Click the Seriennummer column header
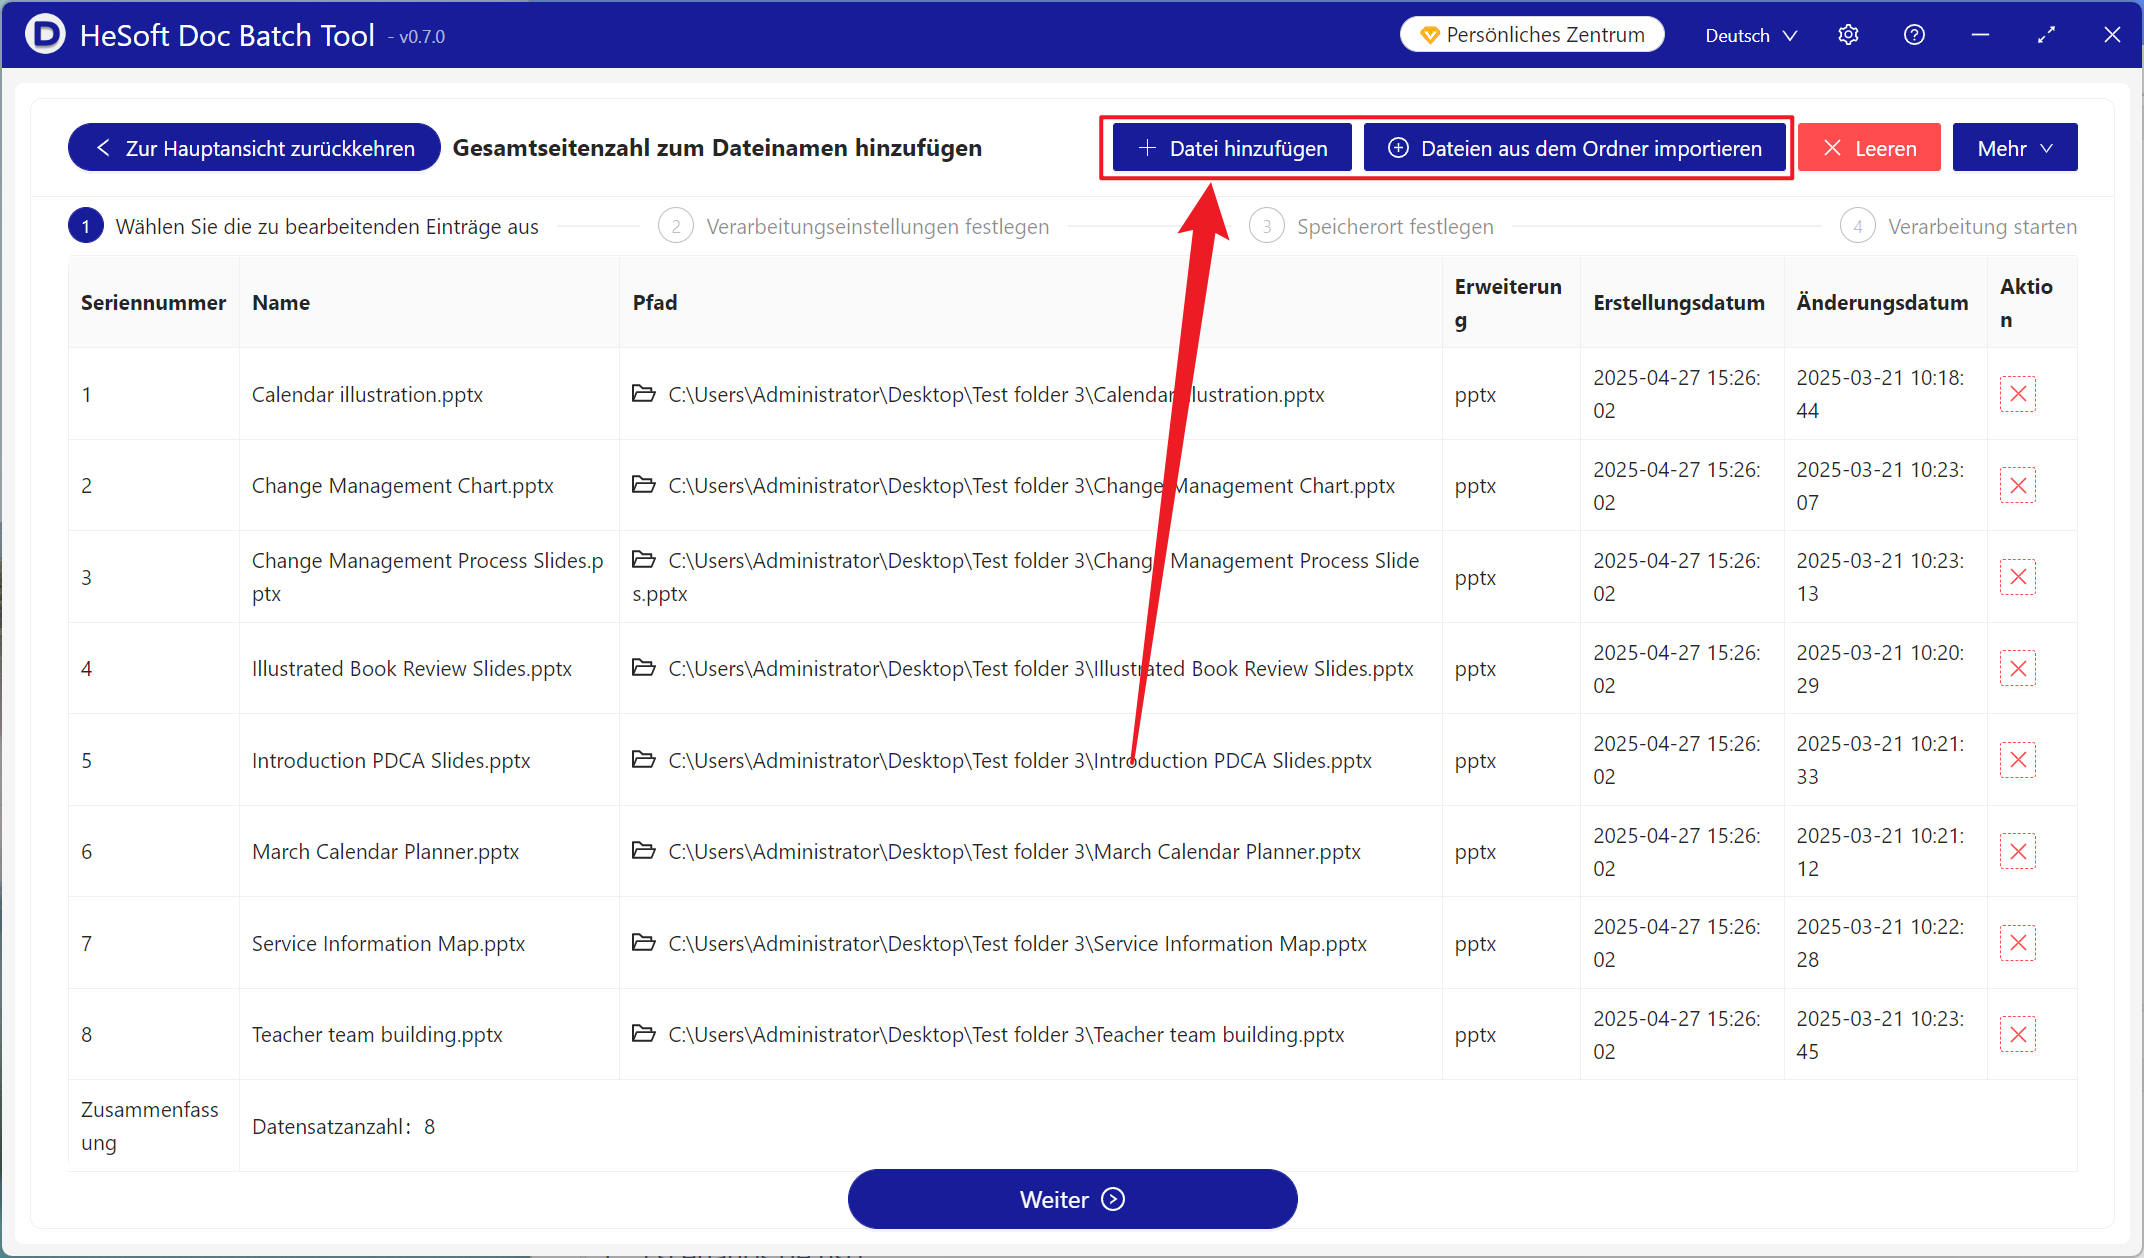This screenshot has height=1258, width=2144. point(153,303)
